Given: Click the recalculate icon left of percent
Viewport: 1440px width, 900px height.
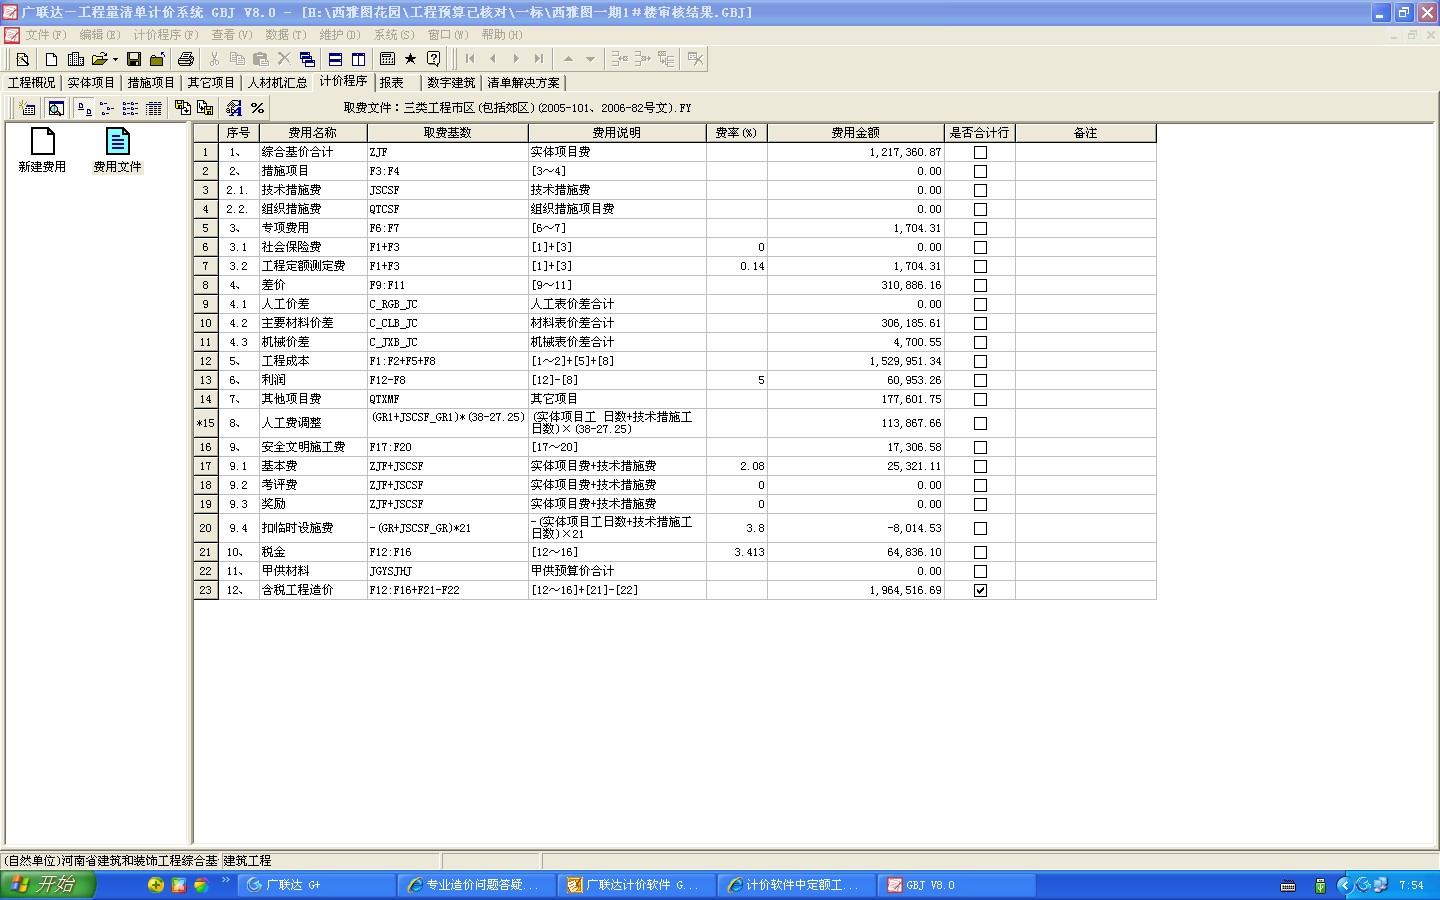Looking at the screenshot, I should 234,108.
